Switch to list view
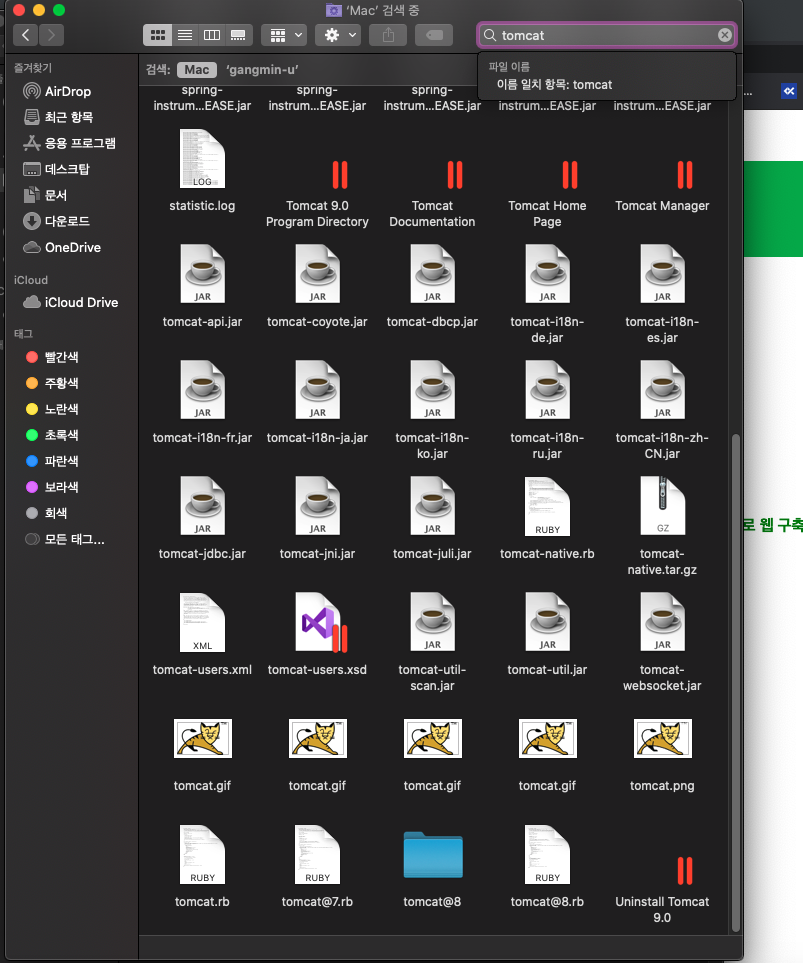 coord(185,35)
